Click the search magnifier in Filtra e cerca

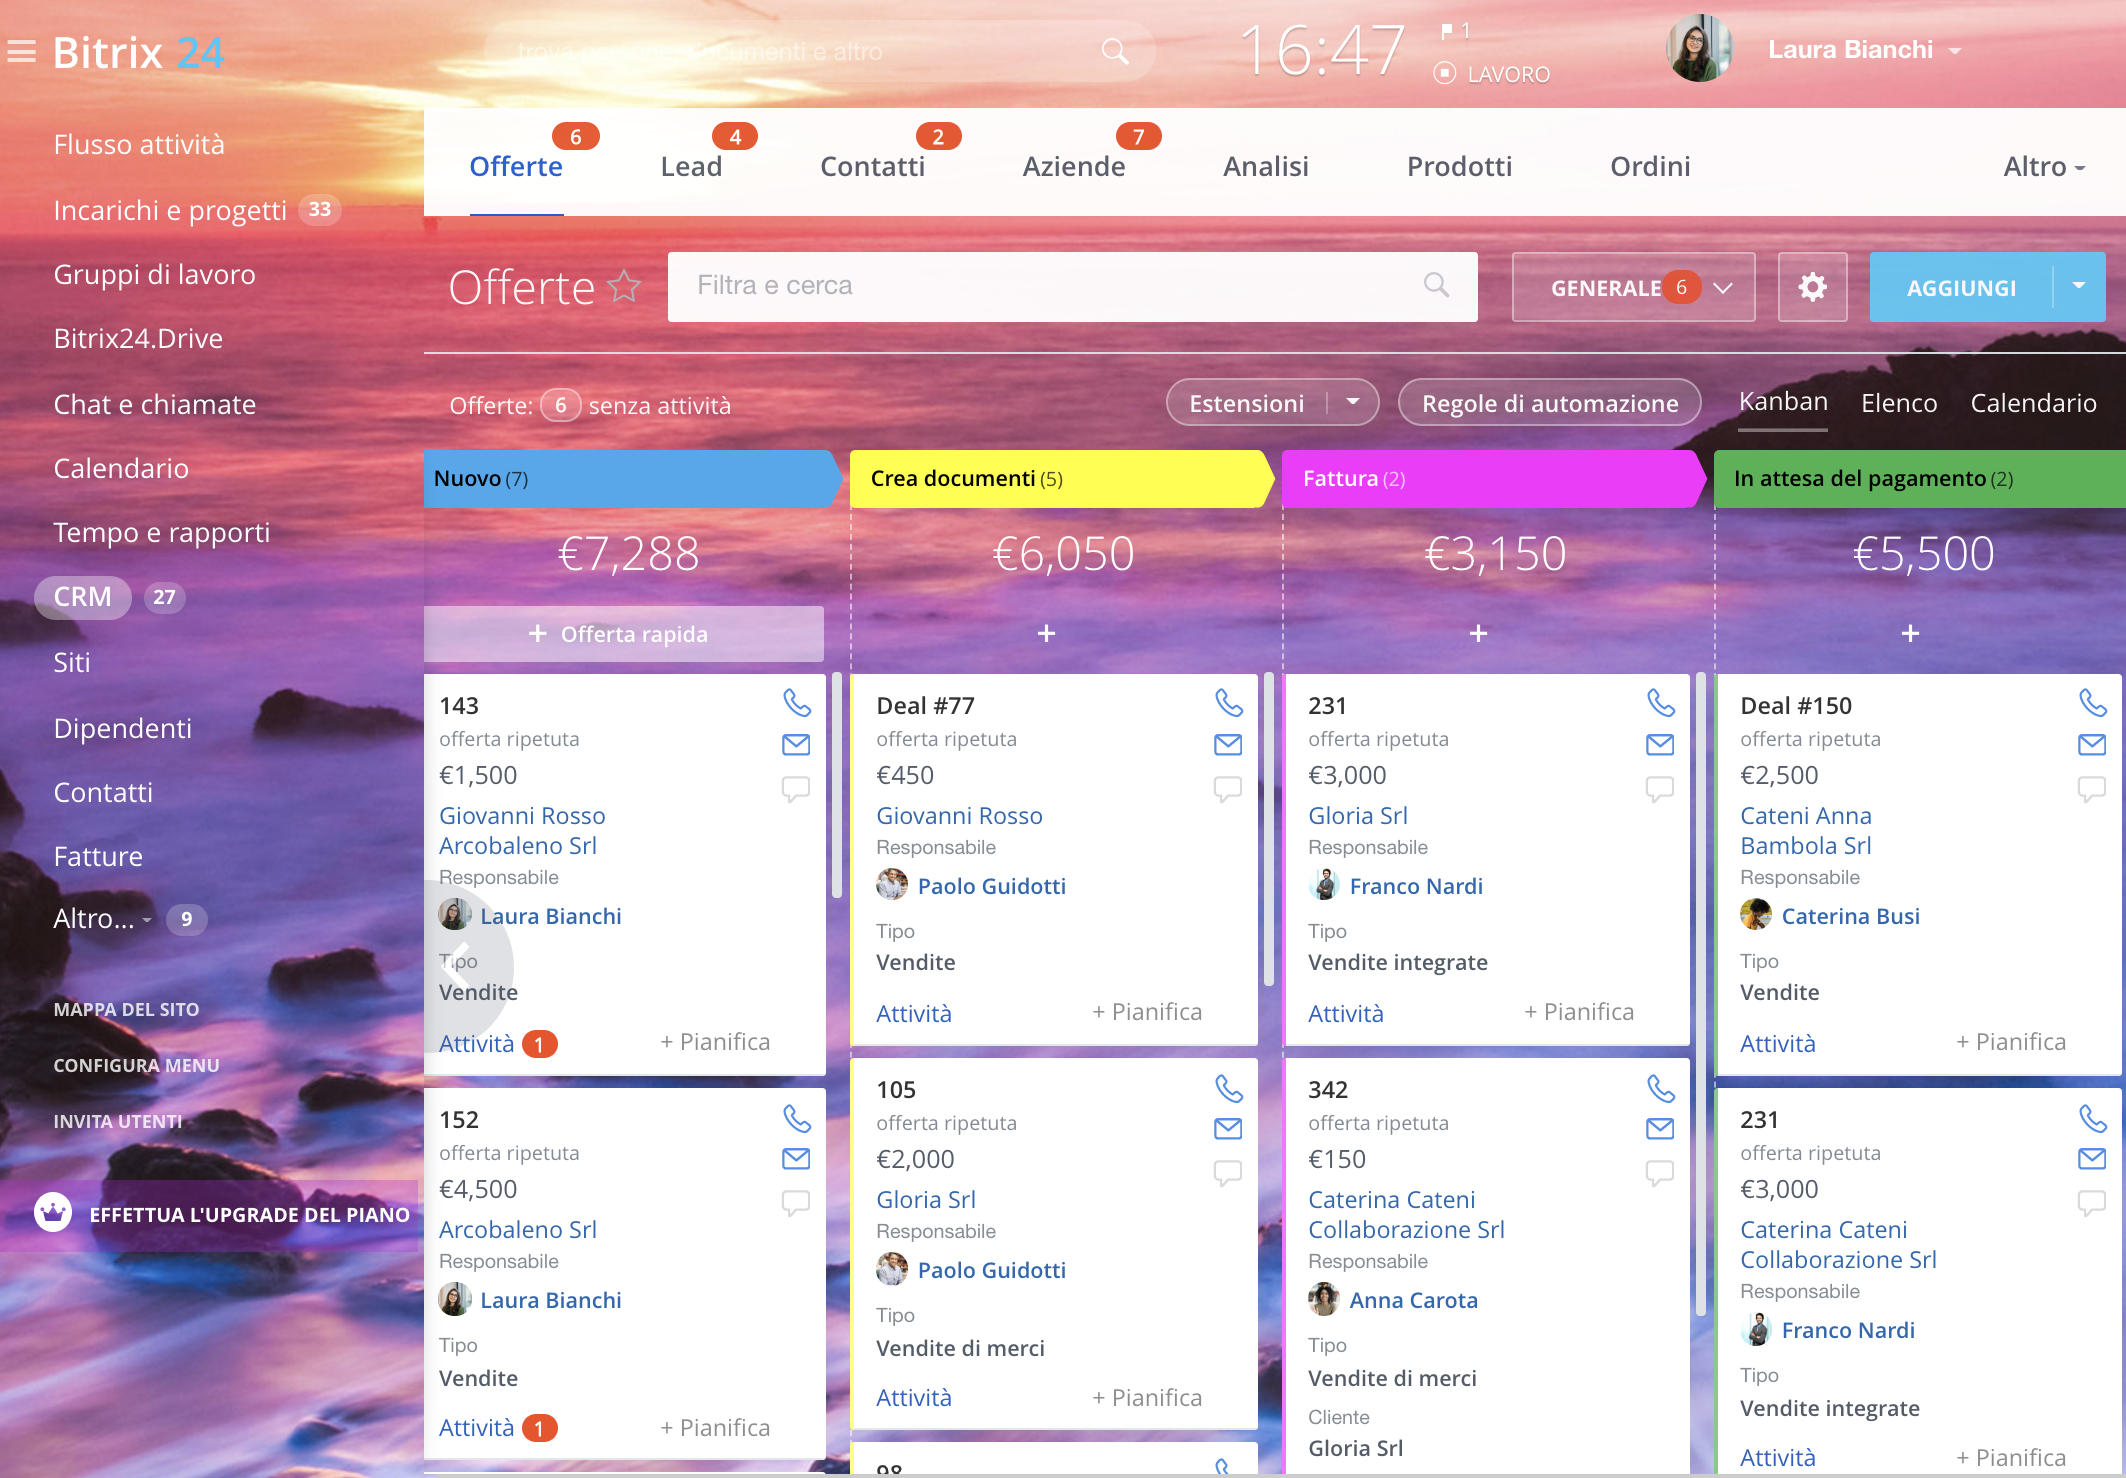tap(1436, 285)
